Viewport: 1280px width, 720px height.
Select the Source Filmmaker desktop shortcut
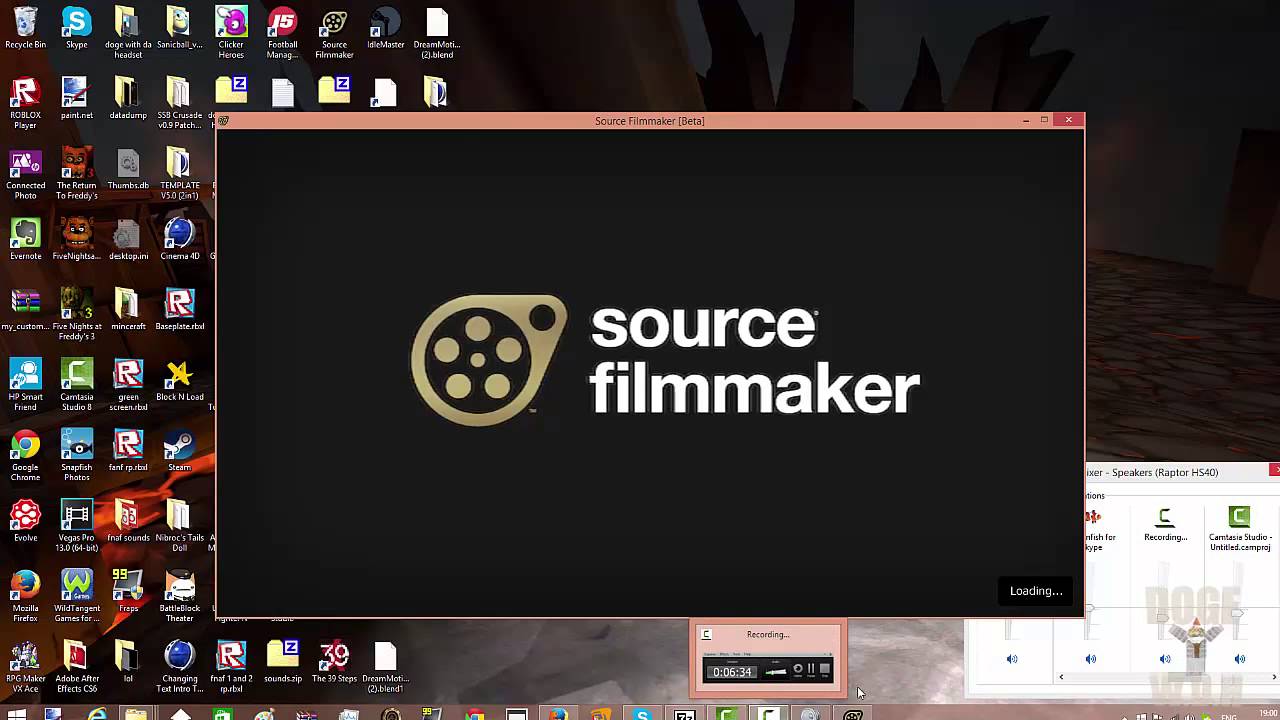334,33
